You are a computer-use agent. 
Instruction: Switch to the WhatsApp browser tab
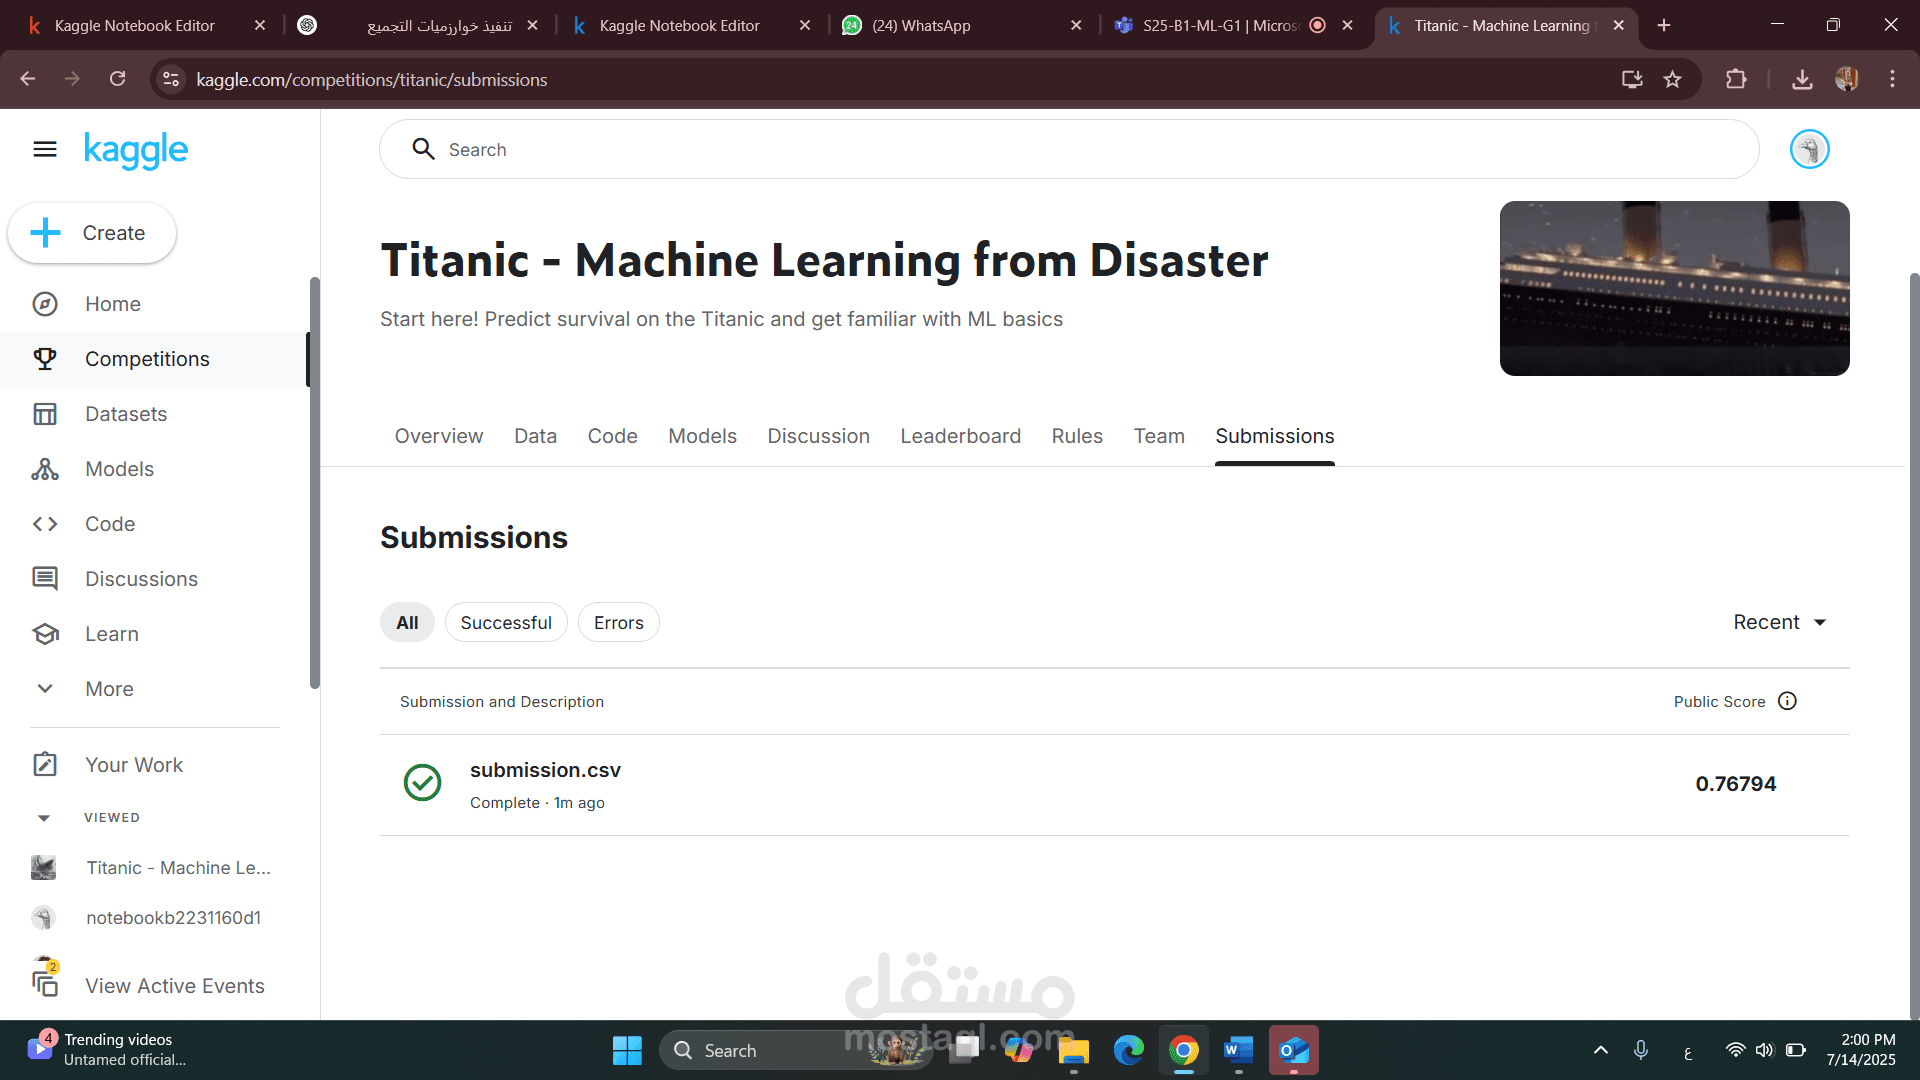960,26
